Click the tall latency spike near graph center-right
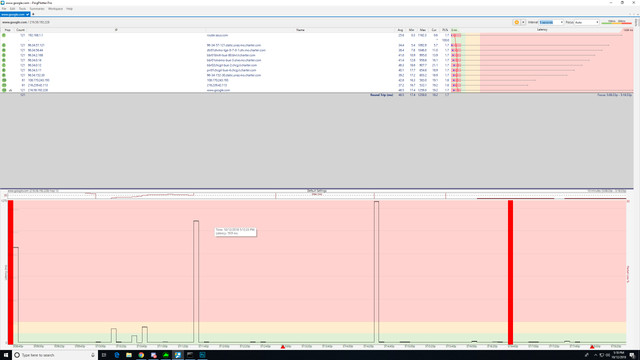The width and height of the screenshot is (640, 360). (376, 271)
